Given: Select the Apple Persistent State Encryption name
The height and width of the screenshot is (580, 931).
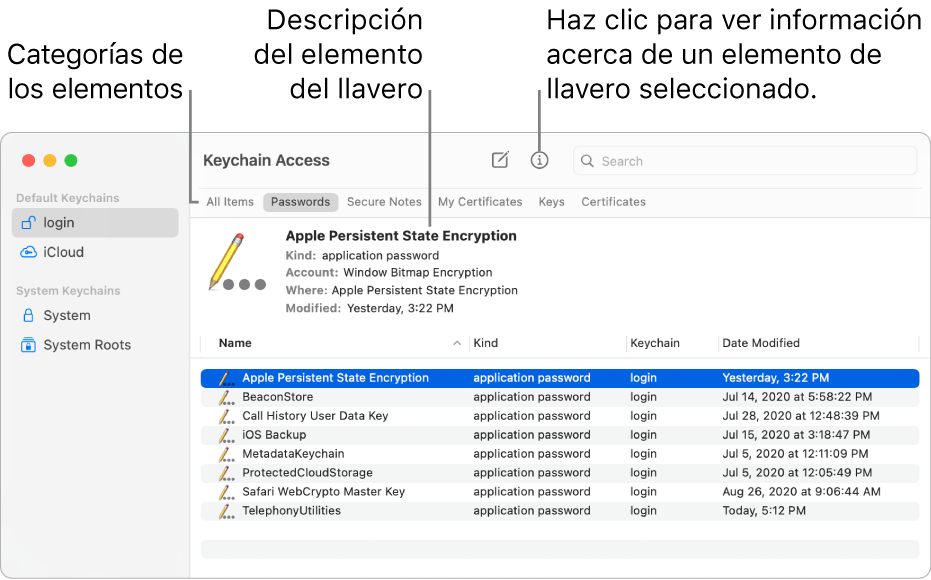Looking at the screenshot, I should pos(335,378).
